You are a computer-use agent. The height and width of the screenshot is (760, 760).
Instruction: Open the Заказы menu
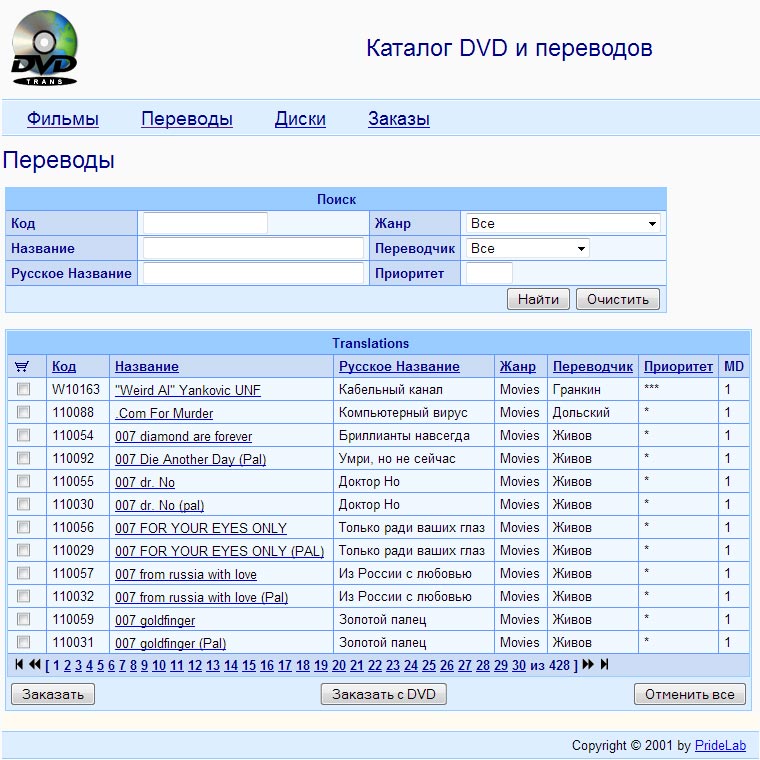click(399, 119)
